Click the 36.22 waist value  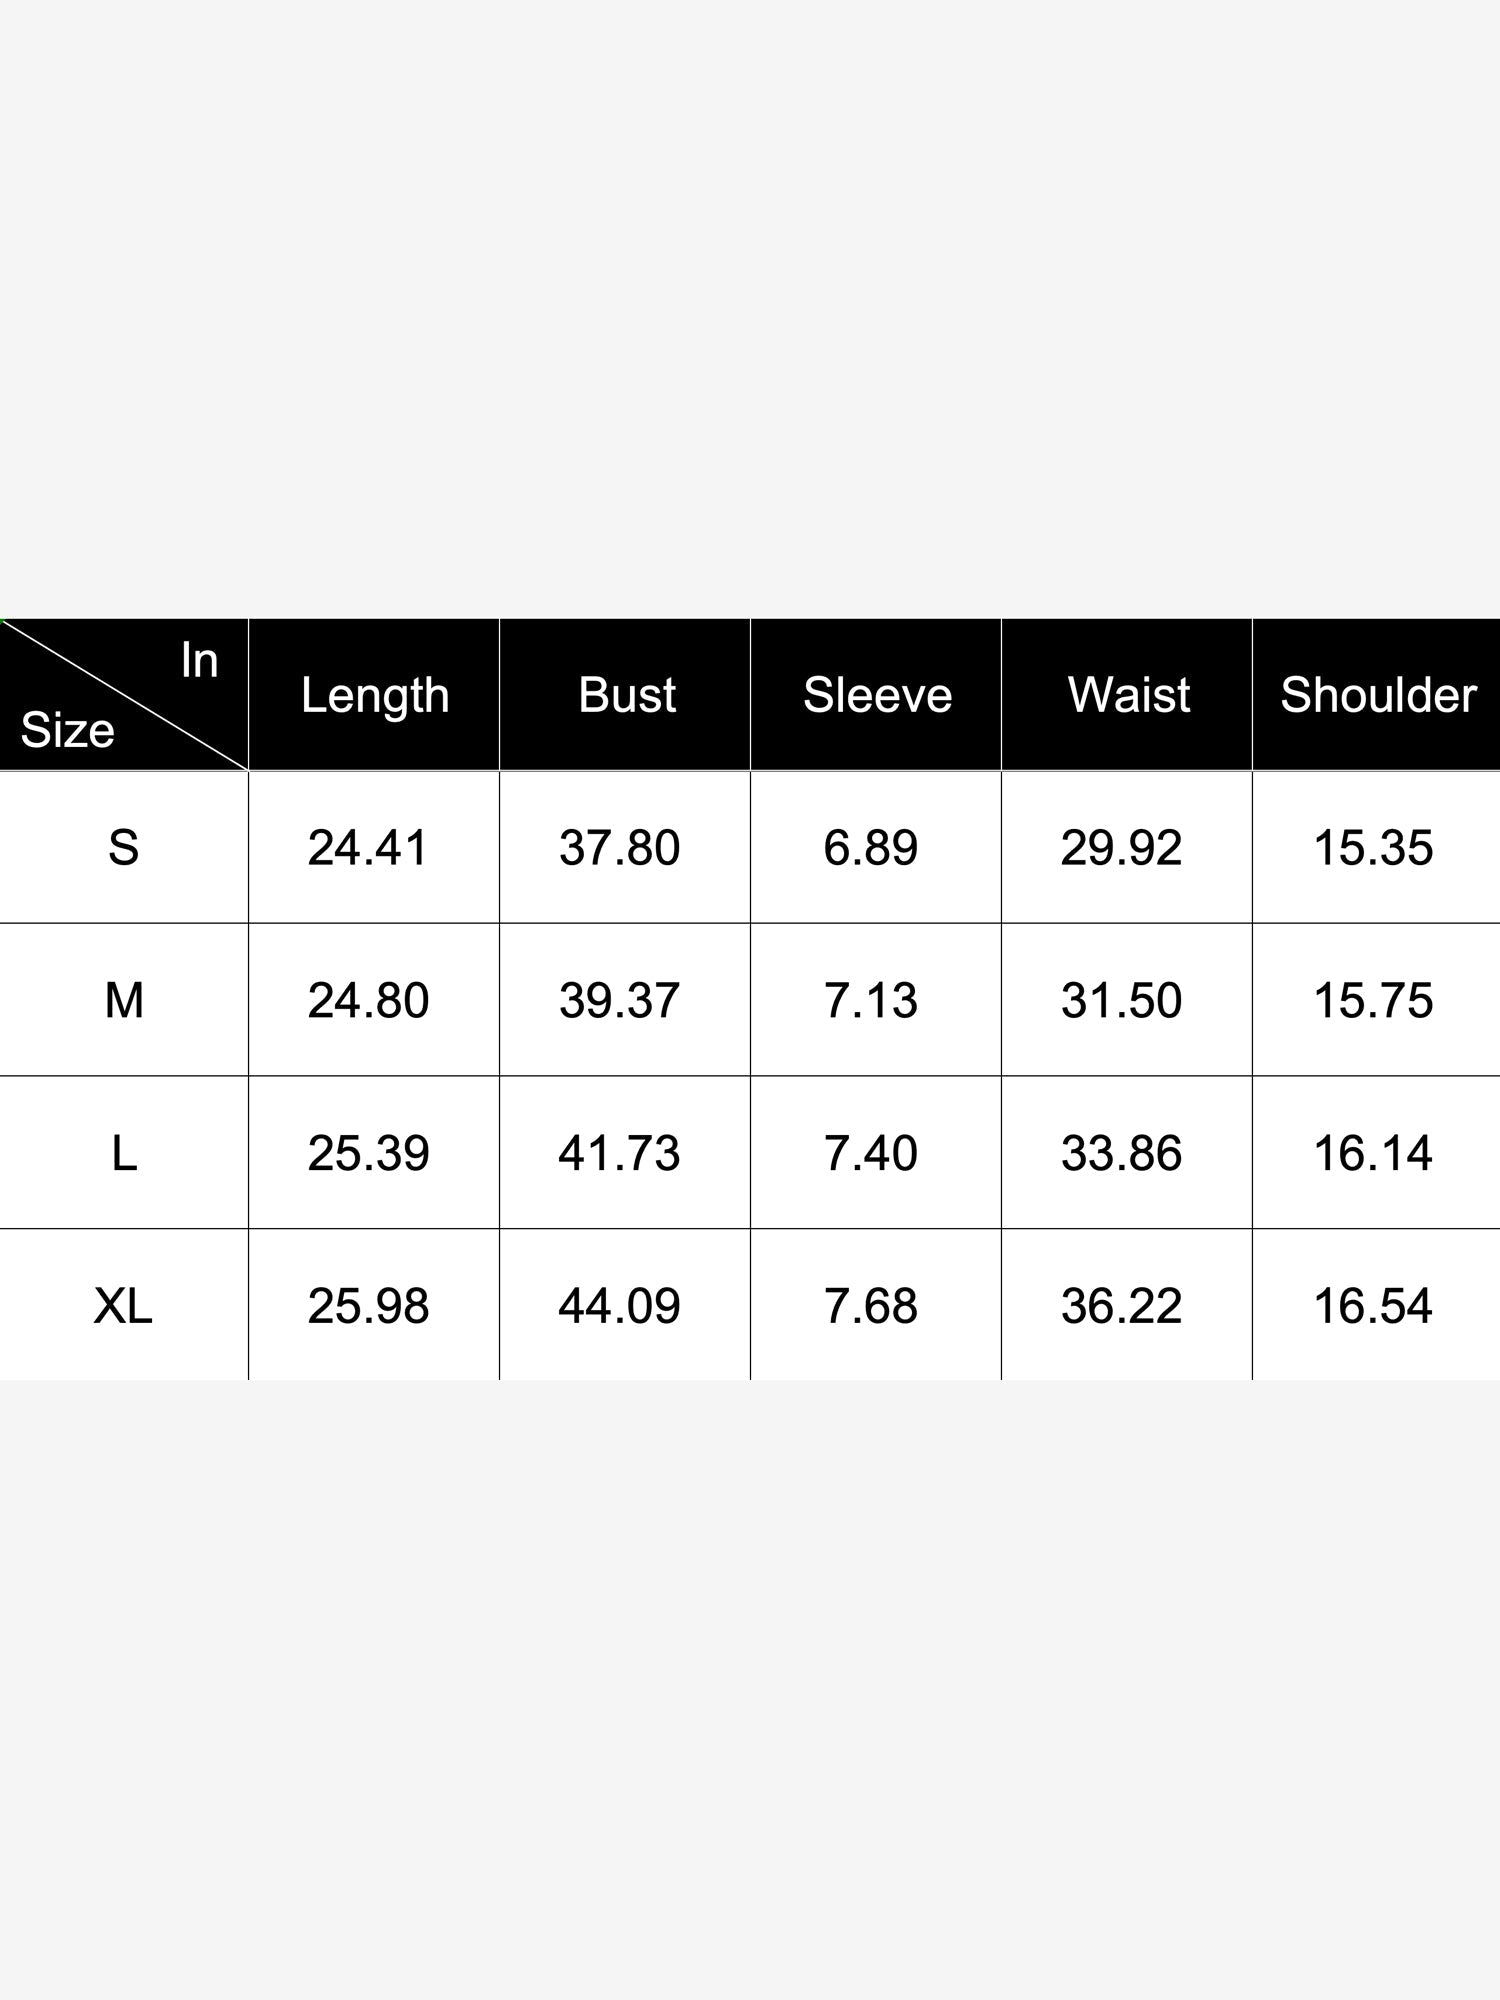click(1121, 1306)
